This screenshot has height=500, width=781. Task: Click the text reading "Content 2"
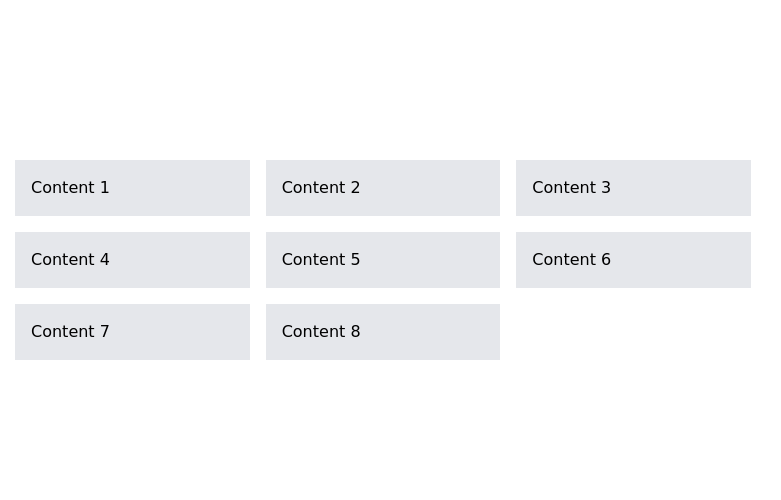point(321,188)
